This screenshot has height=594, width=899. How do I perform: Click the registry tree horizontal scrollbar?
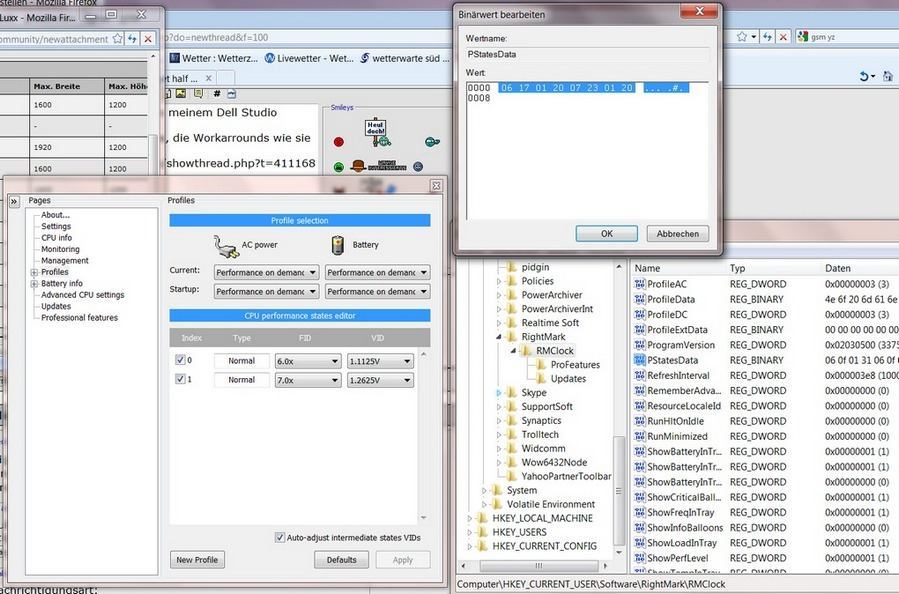538,566
